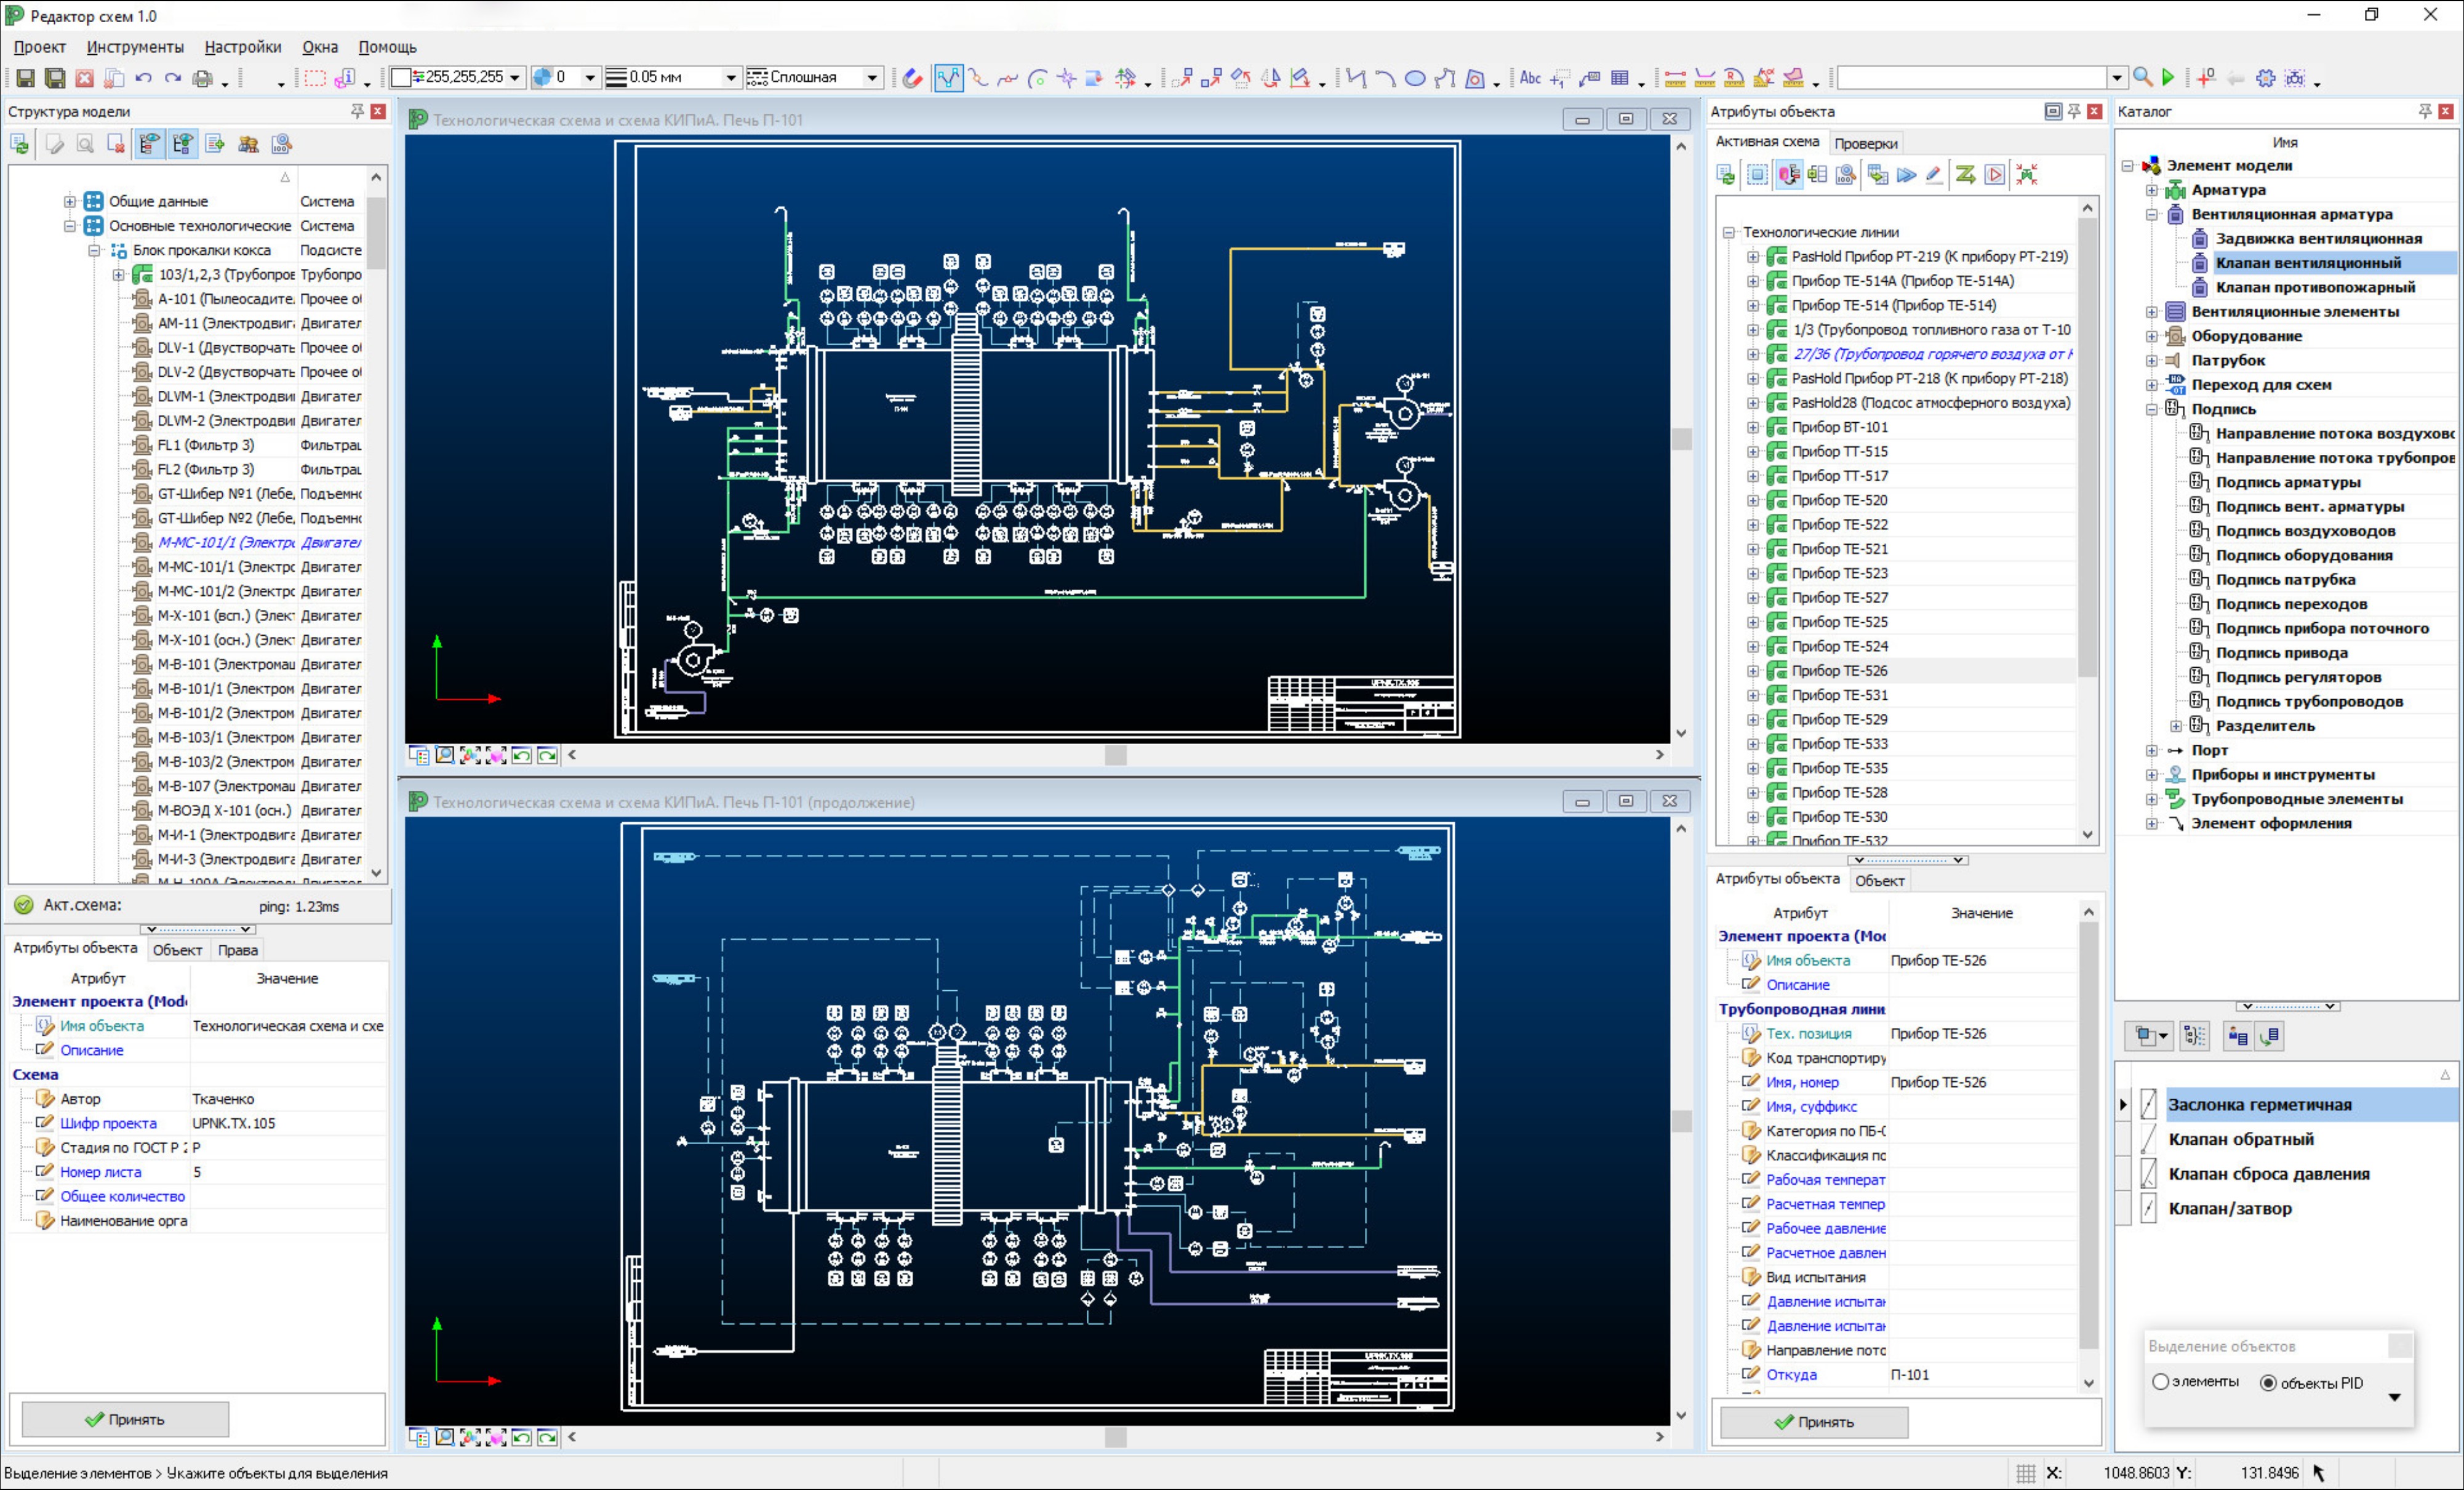Open the Сплошная line style dropdown

pos(872,78)
